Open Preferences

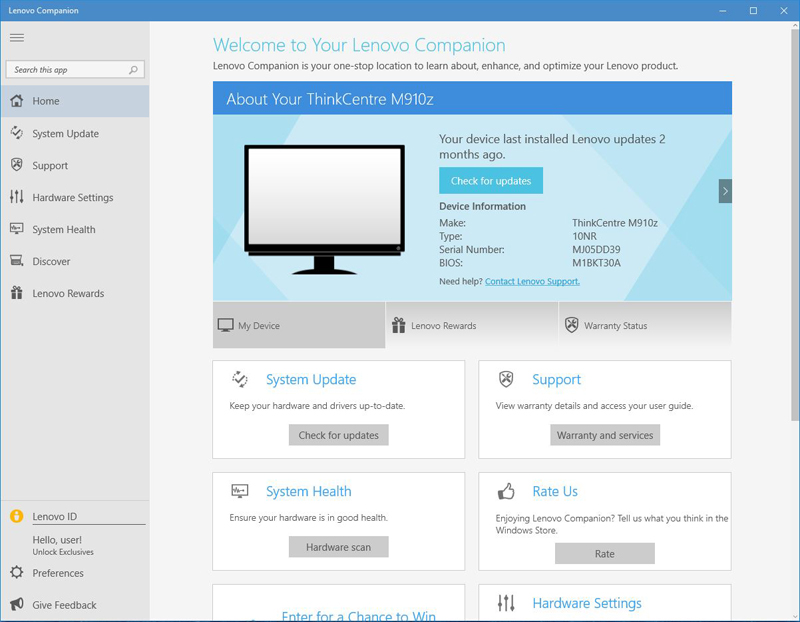point(58,573)
